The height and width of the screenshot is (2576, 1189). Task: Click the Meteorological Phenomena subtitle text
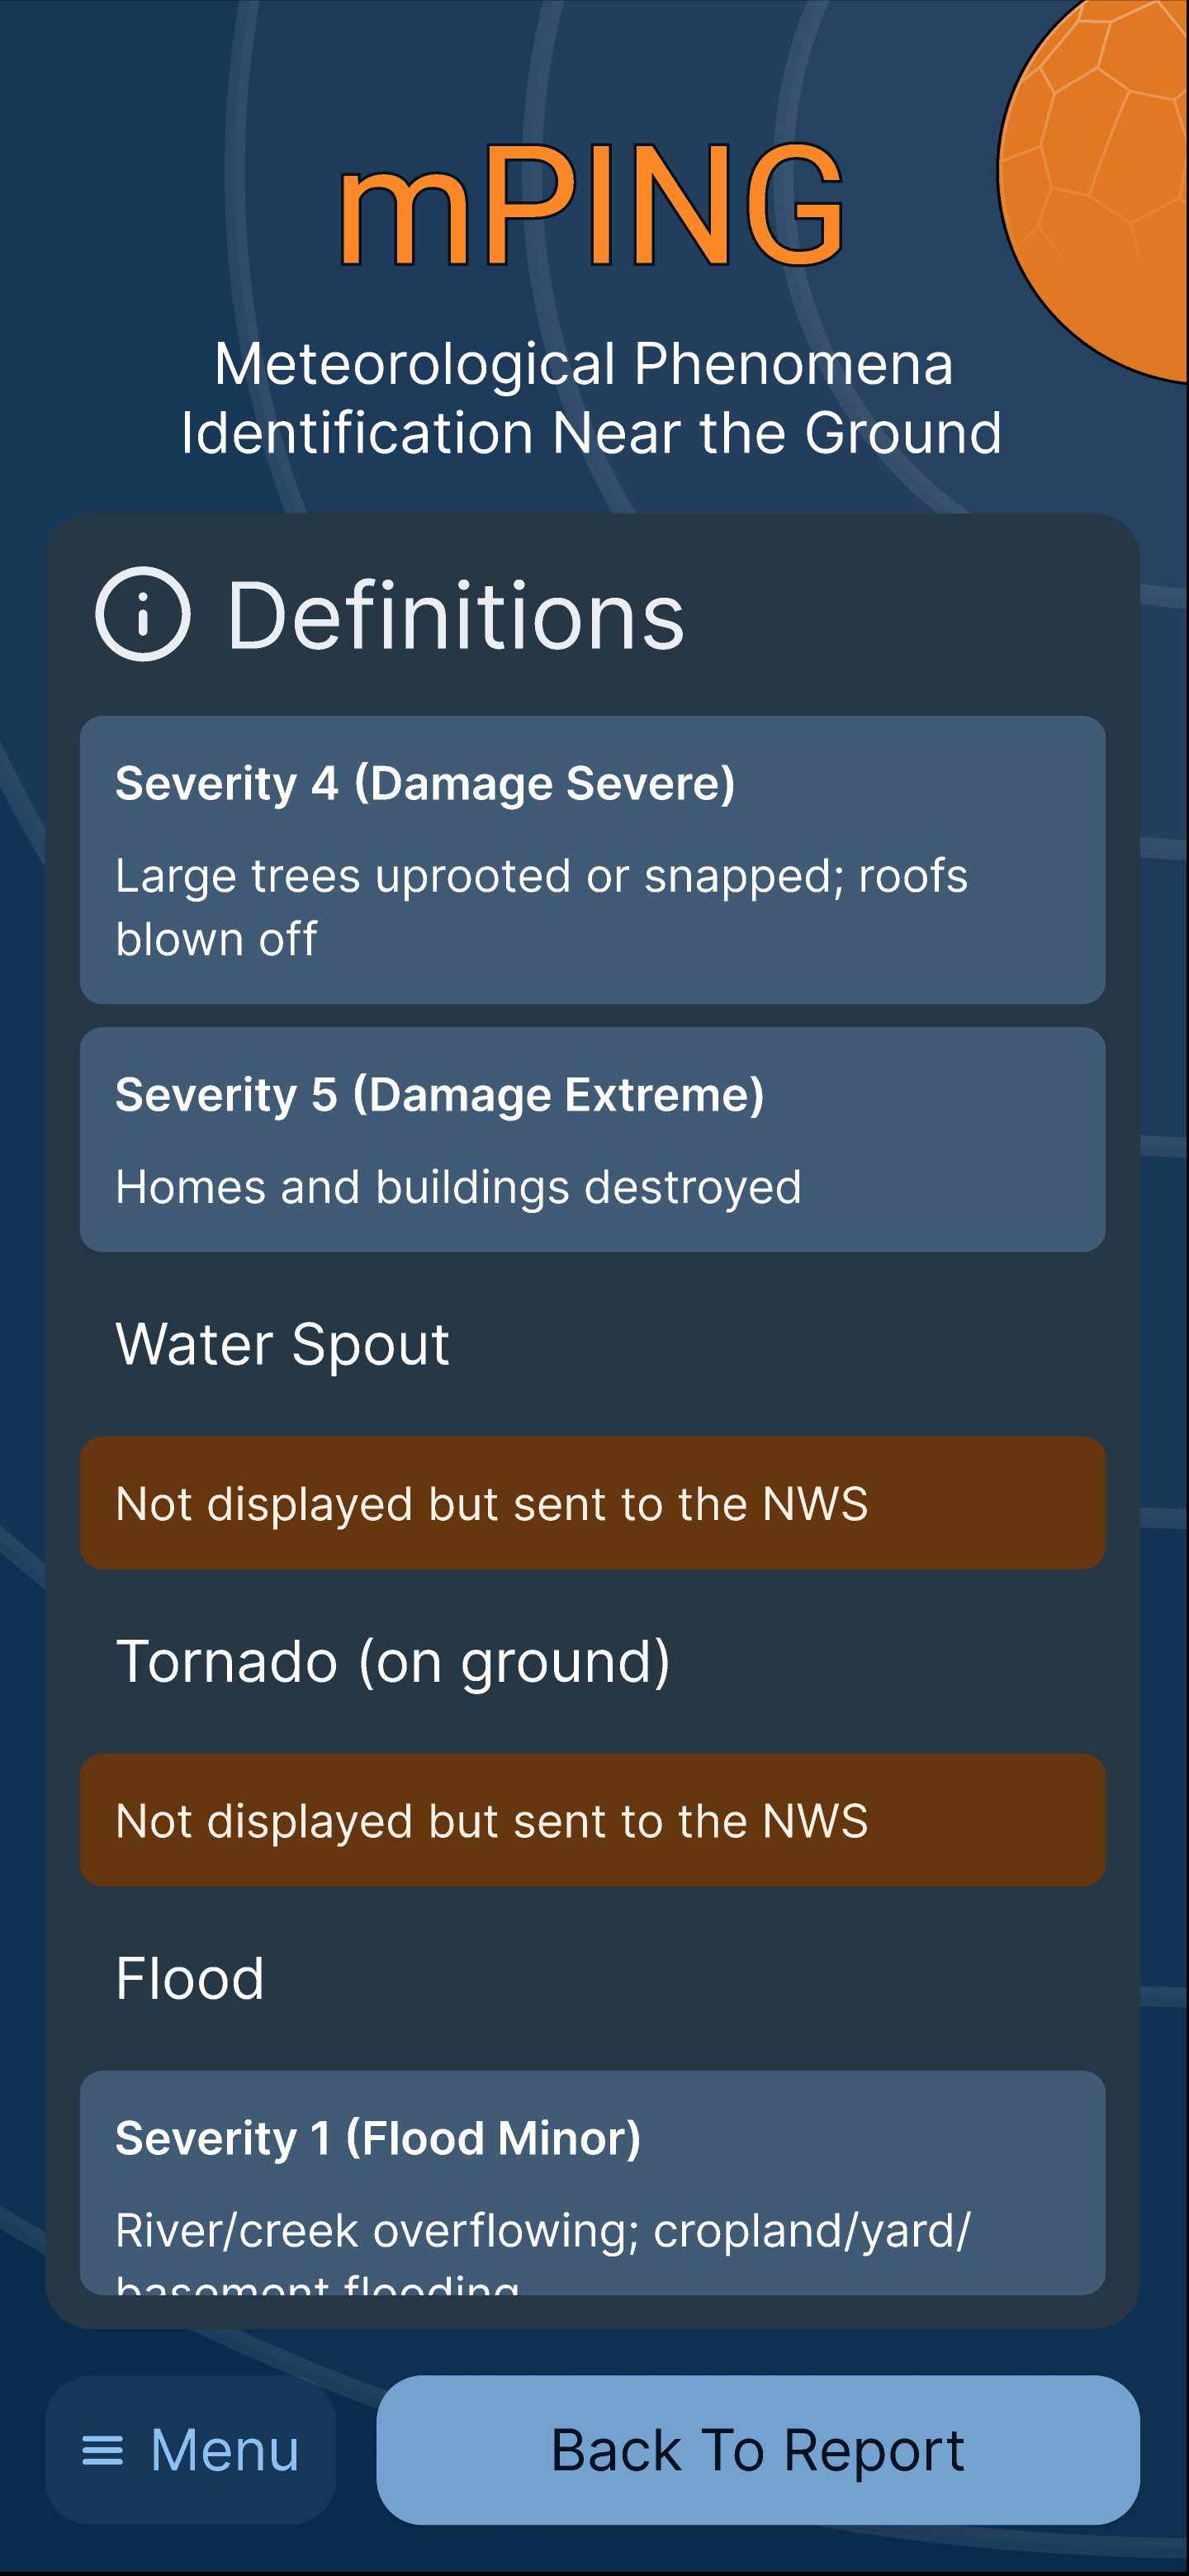pos(592,398)
